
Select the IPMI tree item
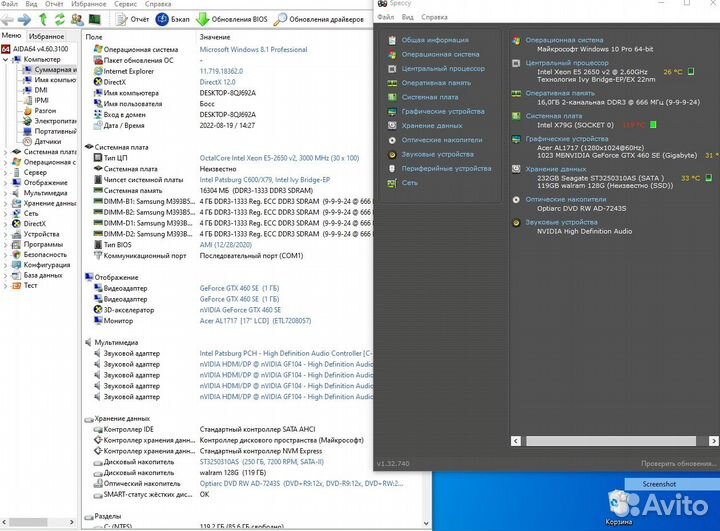point(36,100)
